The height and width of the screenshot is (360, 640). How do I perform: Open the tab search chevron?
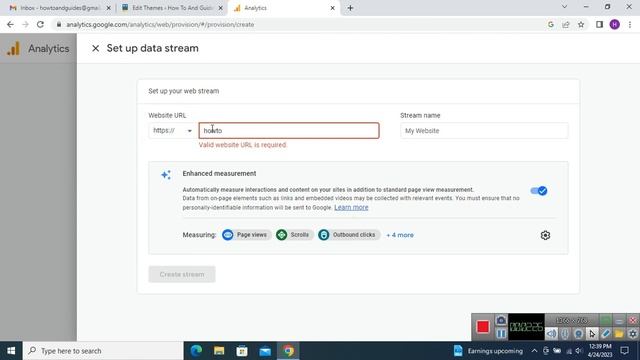pyautogui.click(x=564, y=7)
